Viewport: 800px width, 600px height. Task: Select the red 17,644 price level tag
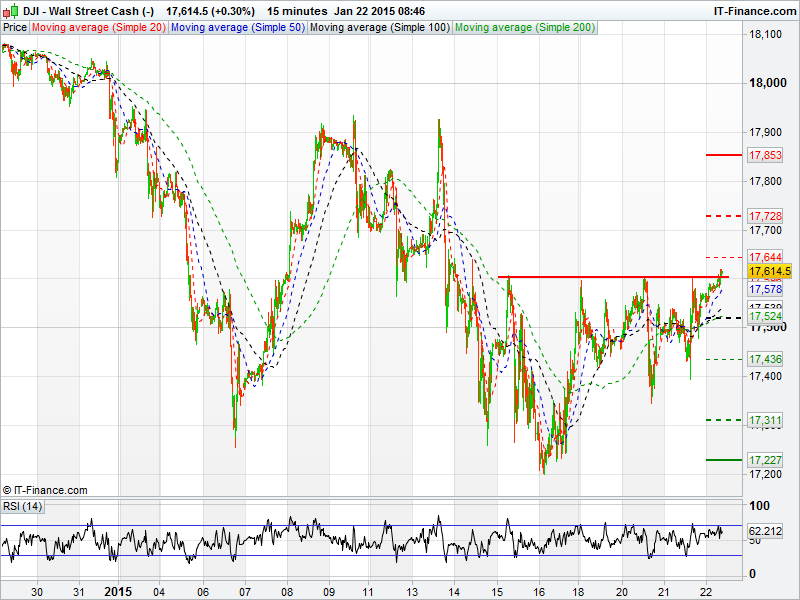coord(765,257)
